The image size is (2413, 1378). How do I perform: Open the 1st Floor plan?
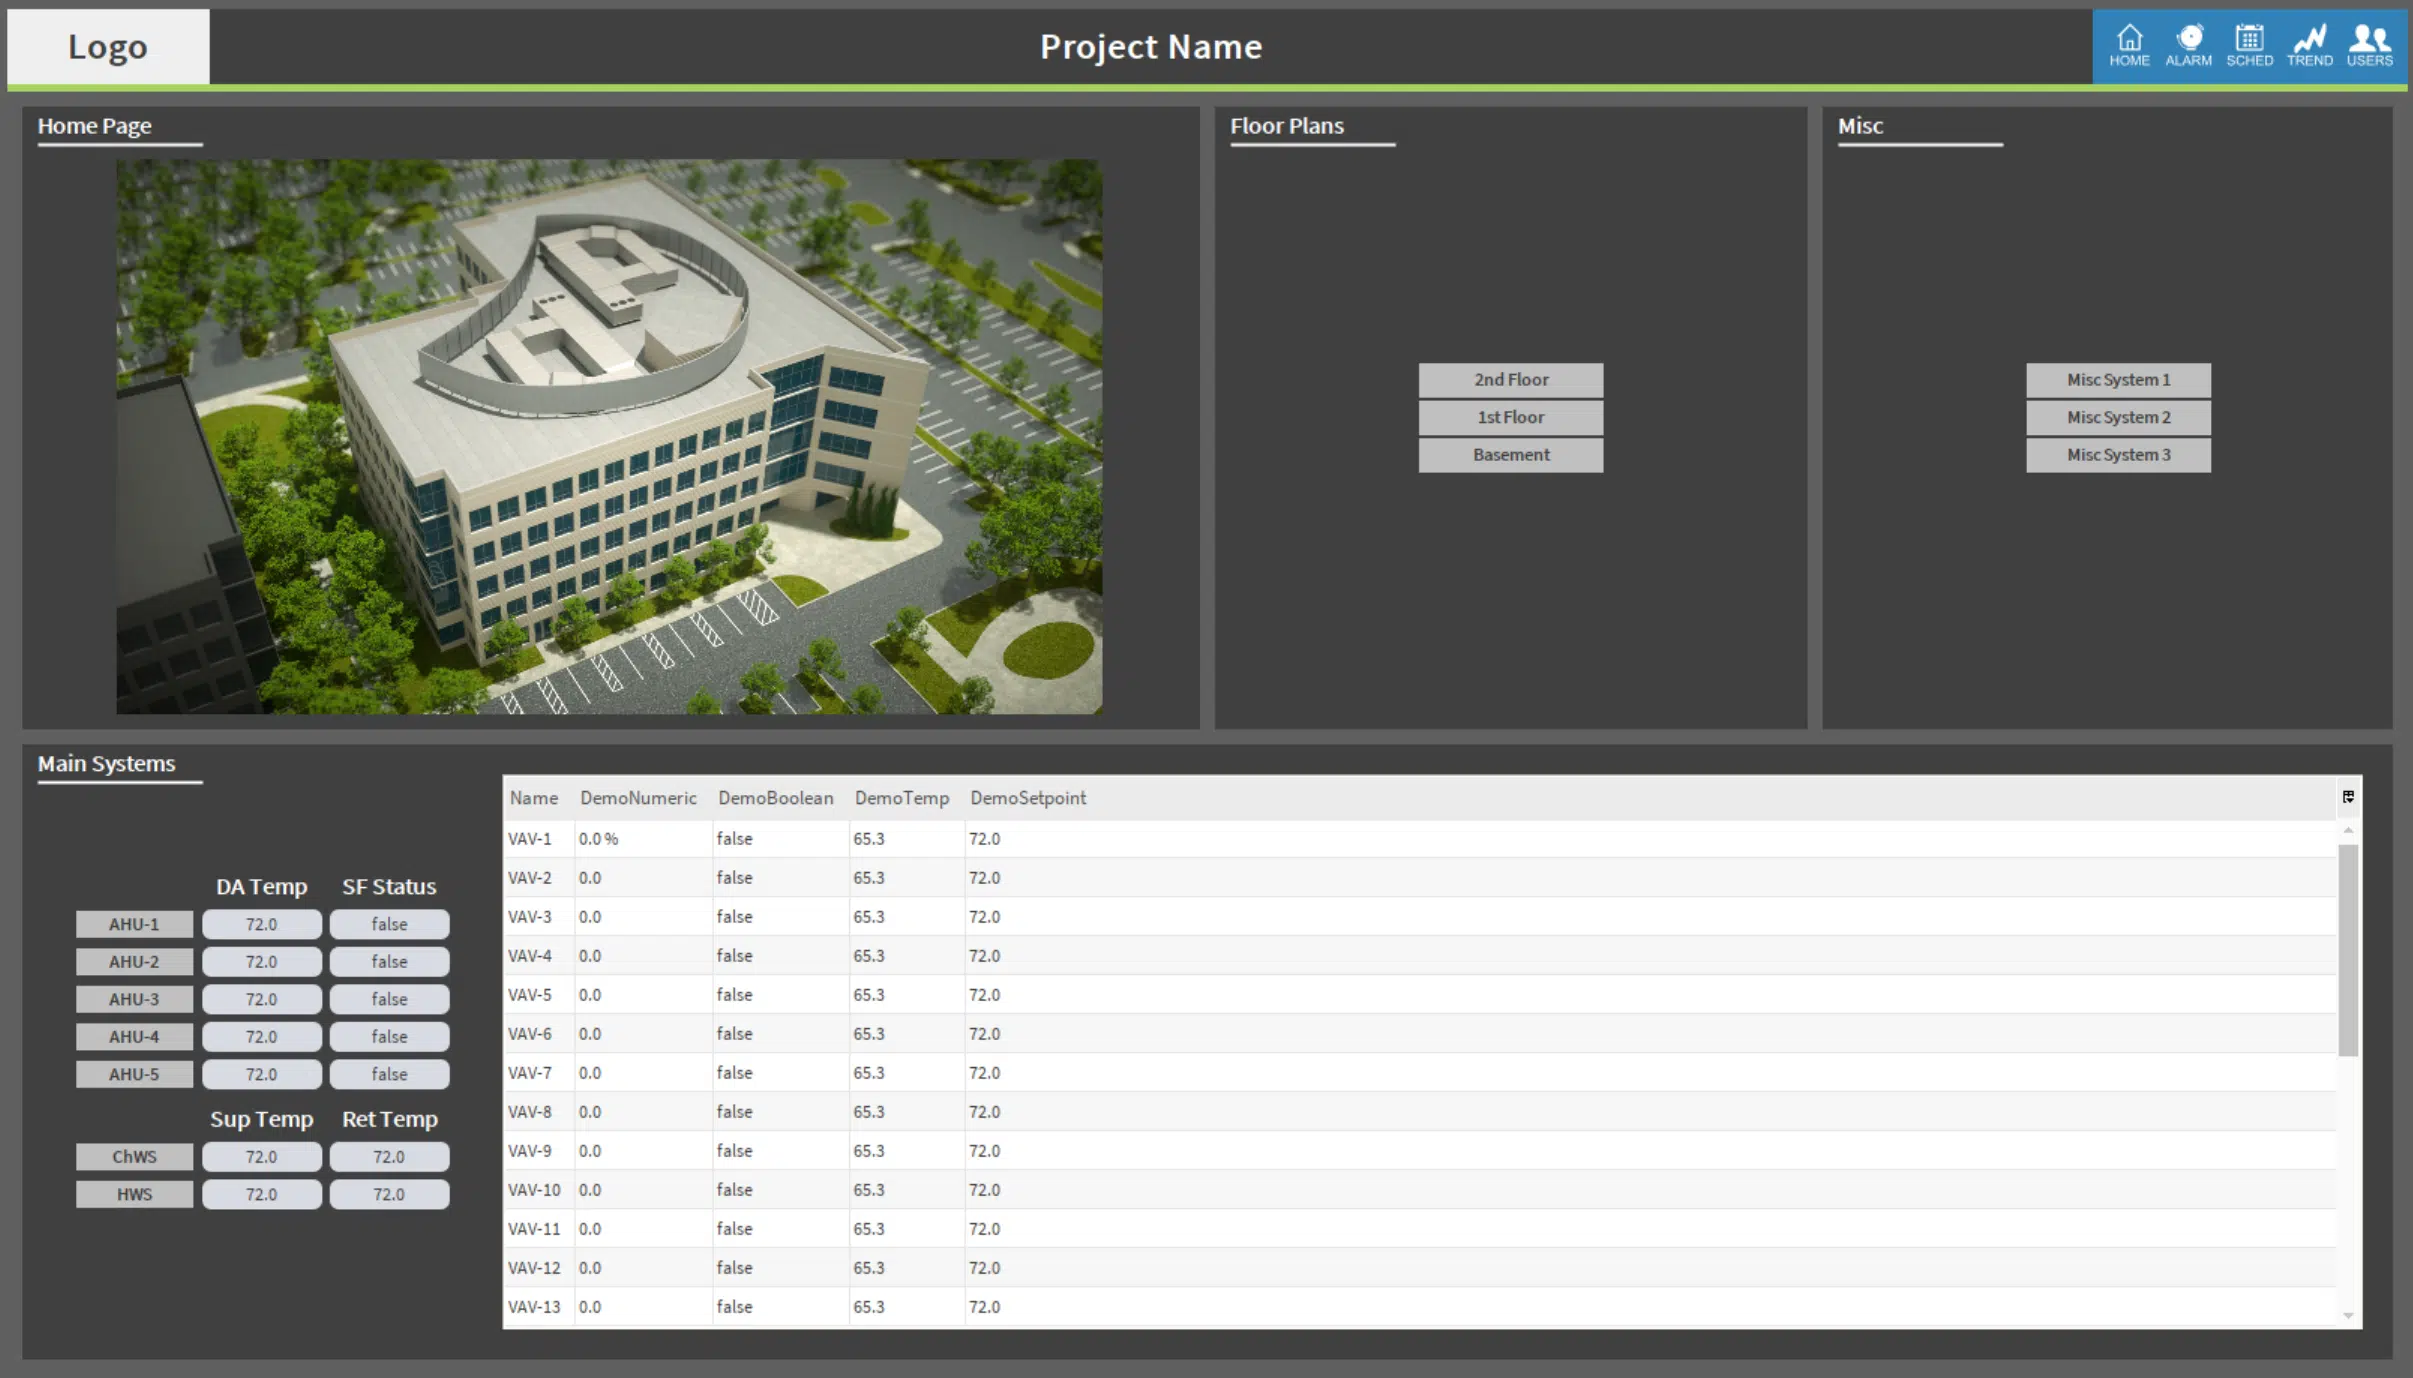(x=1510, y=417)
